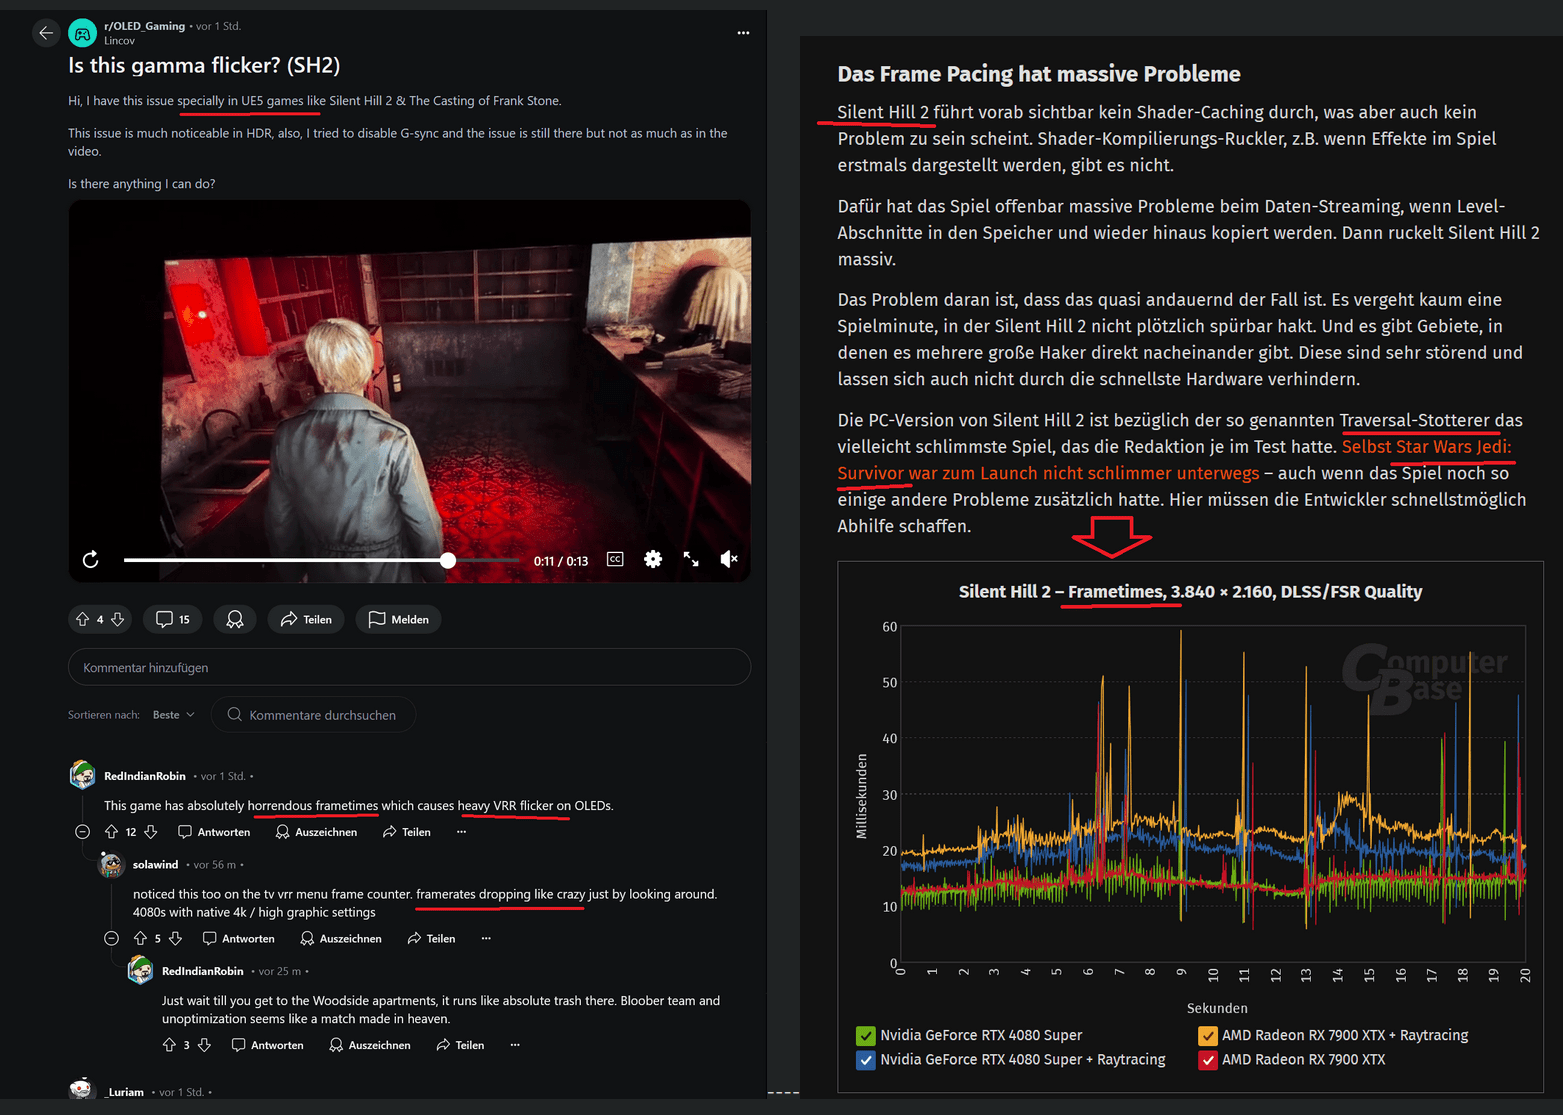1563x1115 pixels.
Task: Open the post's 15 comments button
Action: tap(173, 619)
